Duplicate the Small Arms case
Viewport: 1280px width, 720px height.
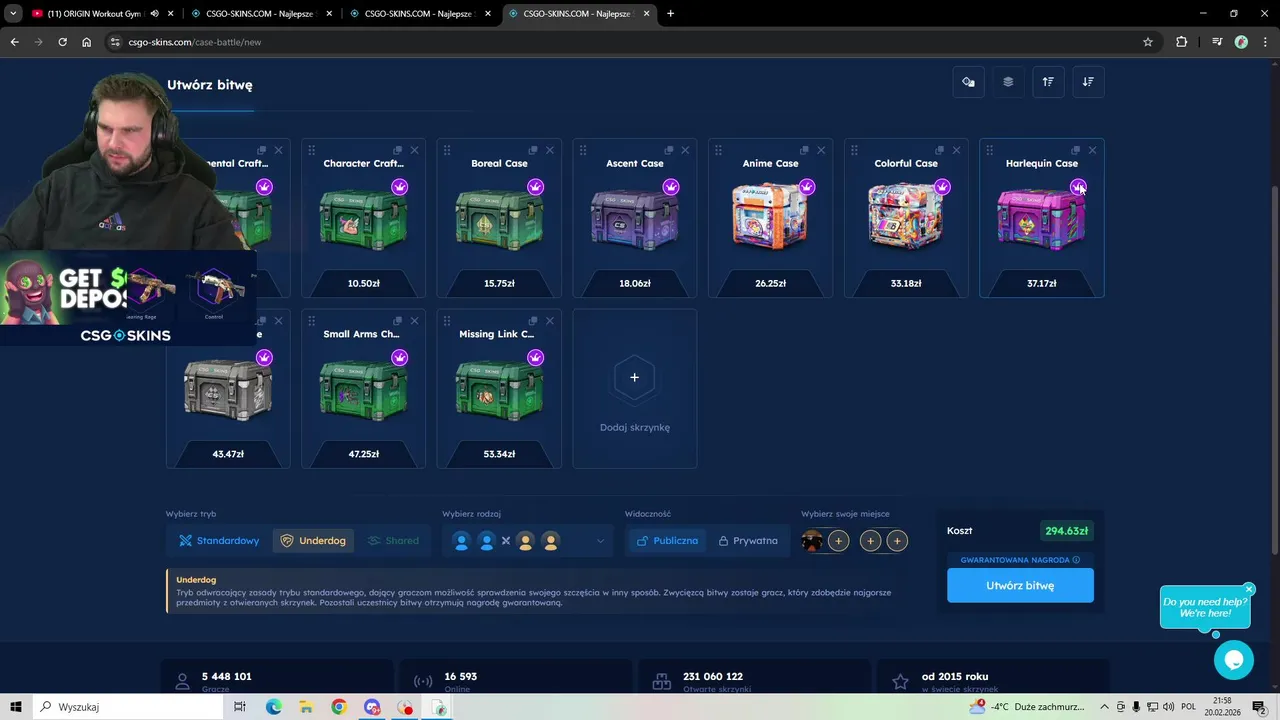397,321
